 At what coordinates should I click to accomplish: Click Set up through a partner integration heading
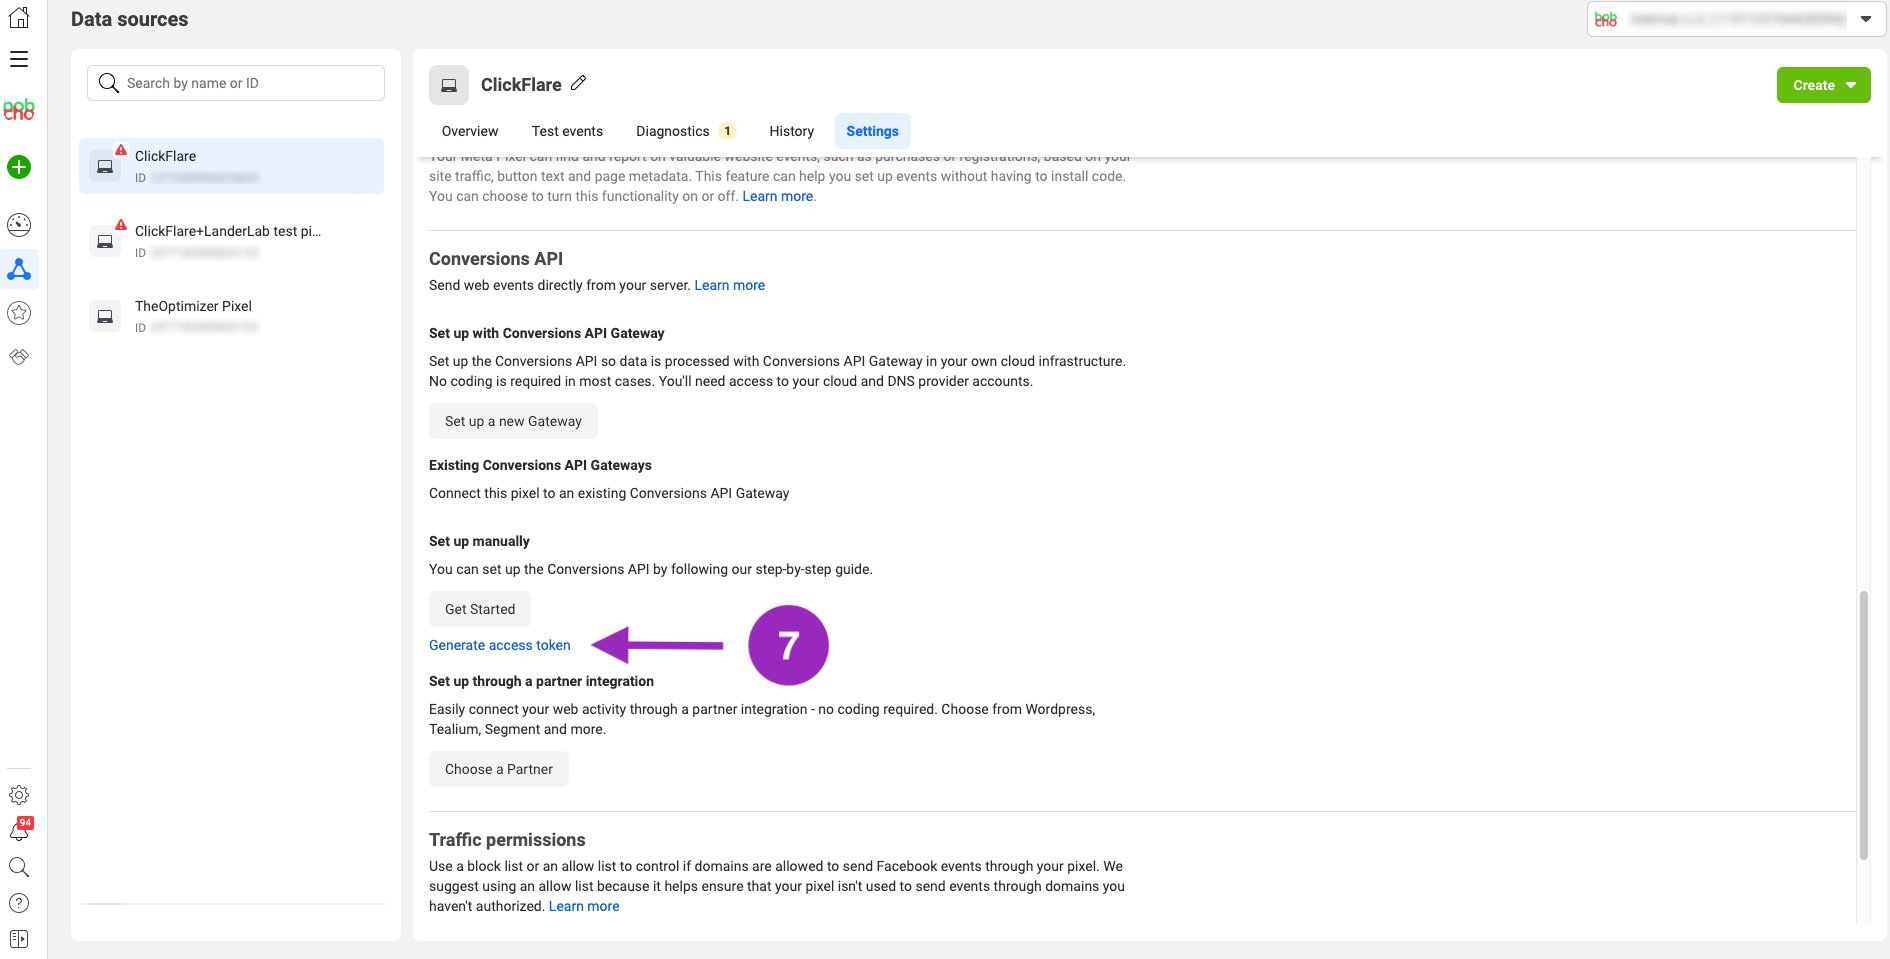click(x=541, y=681)
